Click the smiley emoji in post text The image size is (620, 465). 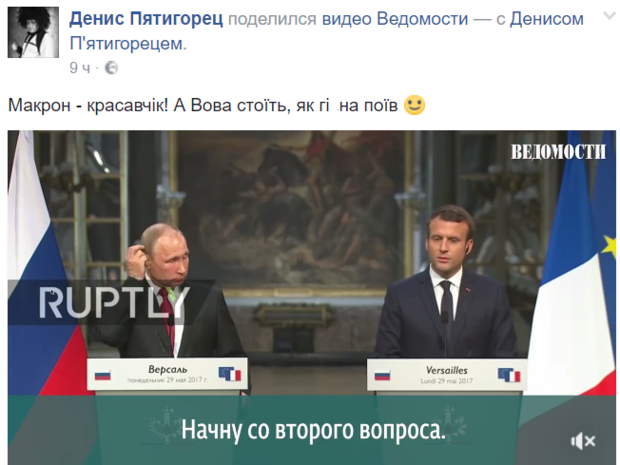pyautogui.click(x=414, y=105)
